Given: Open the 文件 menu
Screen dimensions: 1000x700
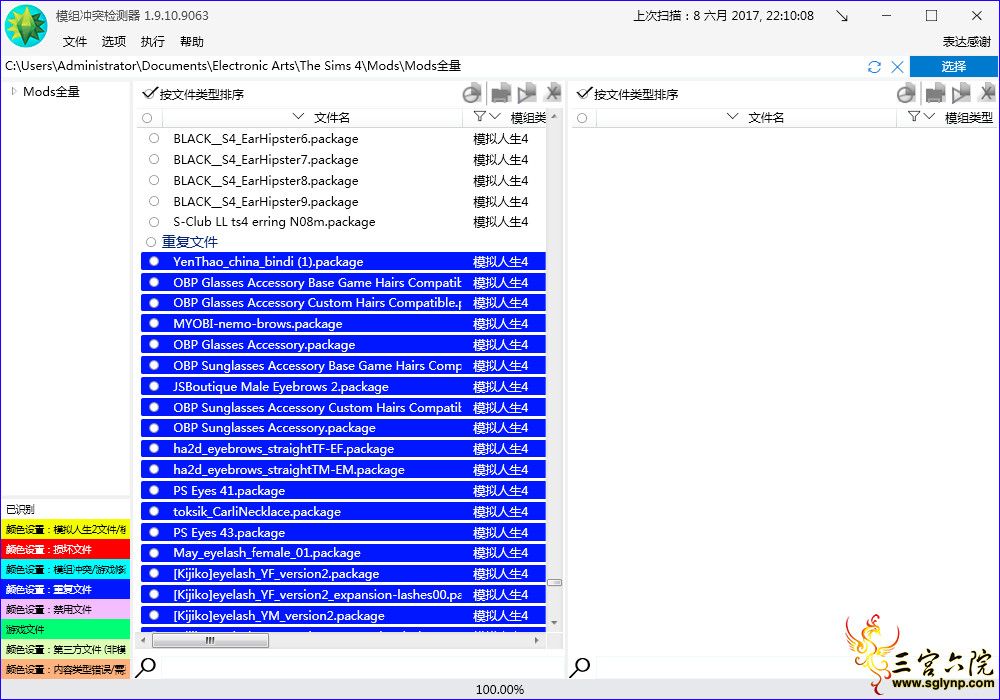Looking at the screenshot, I should pos(75,42).
